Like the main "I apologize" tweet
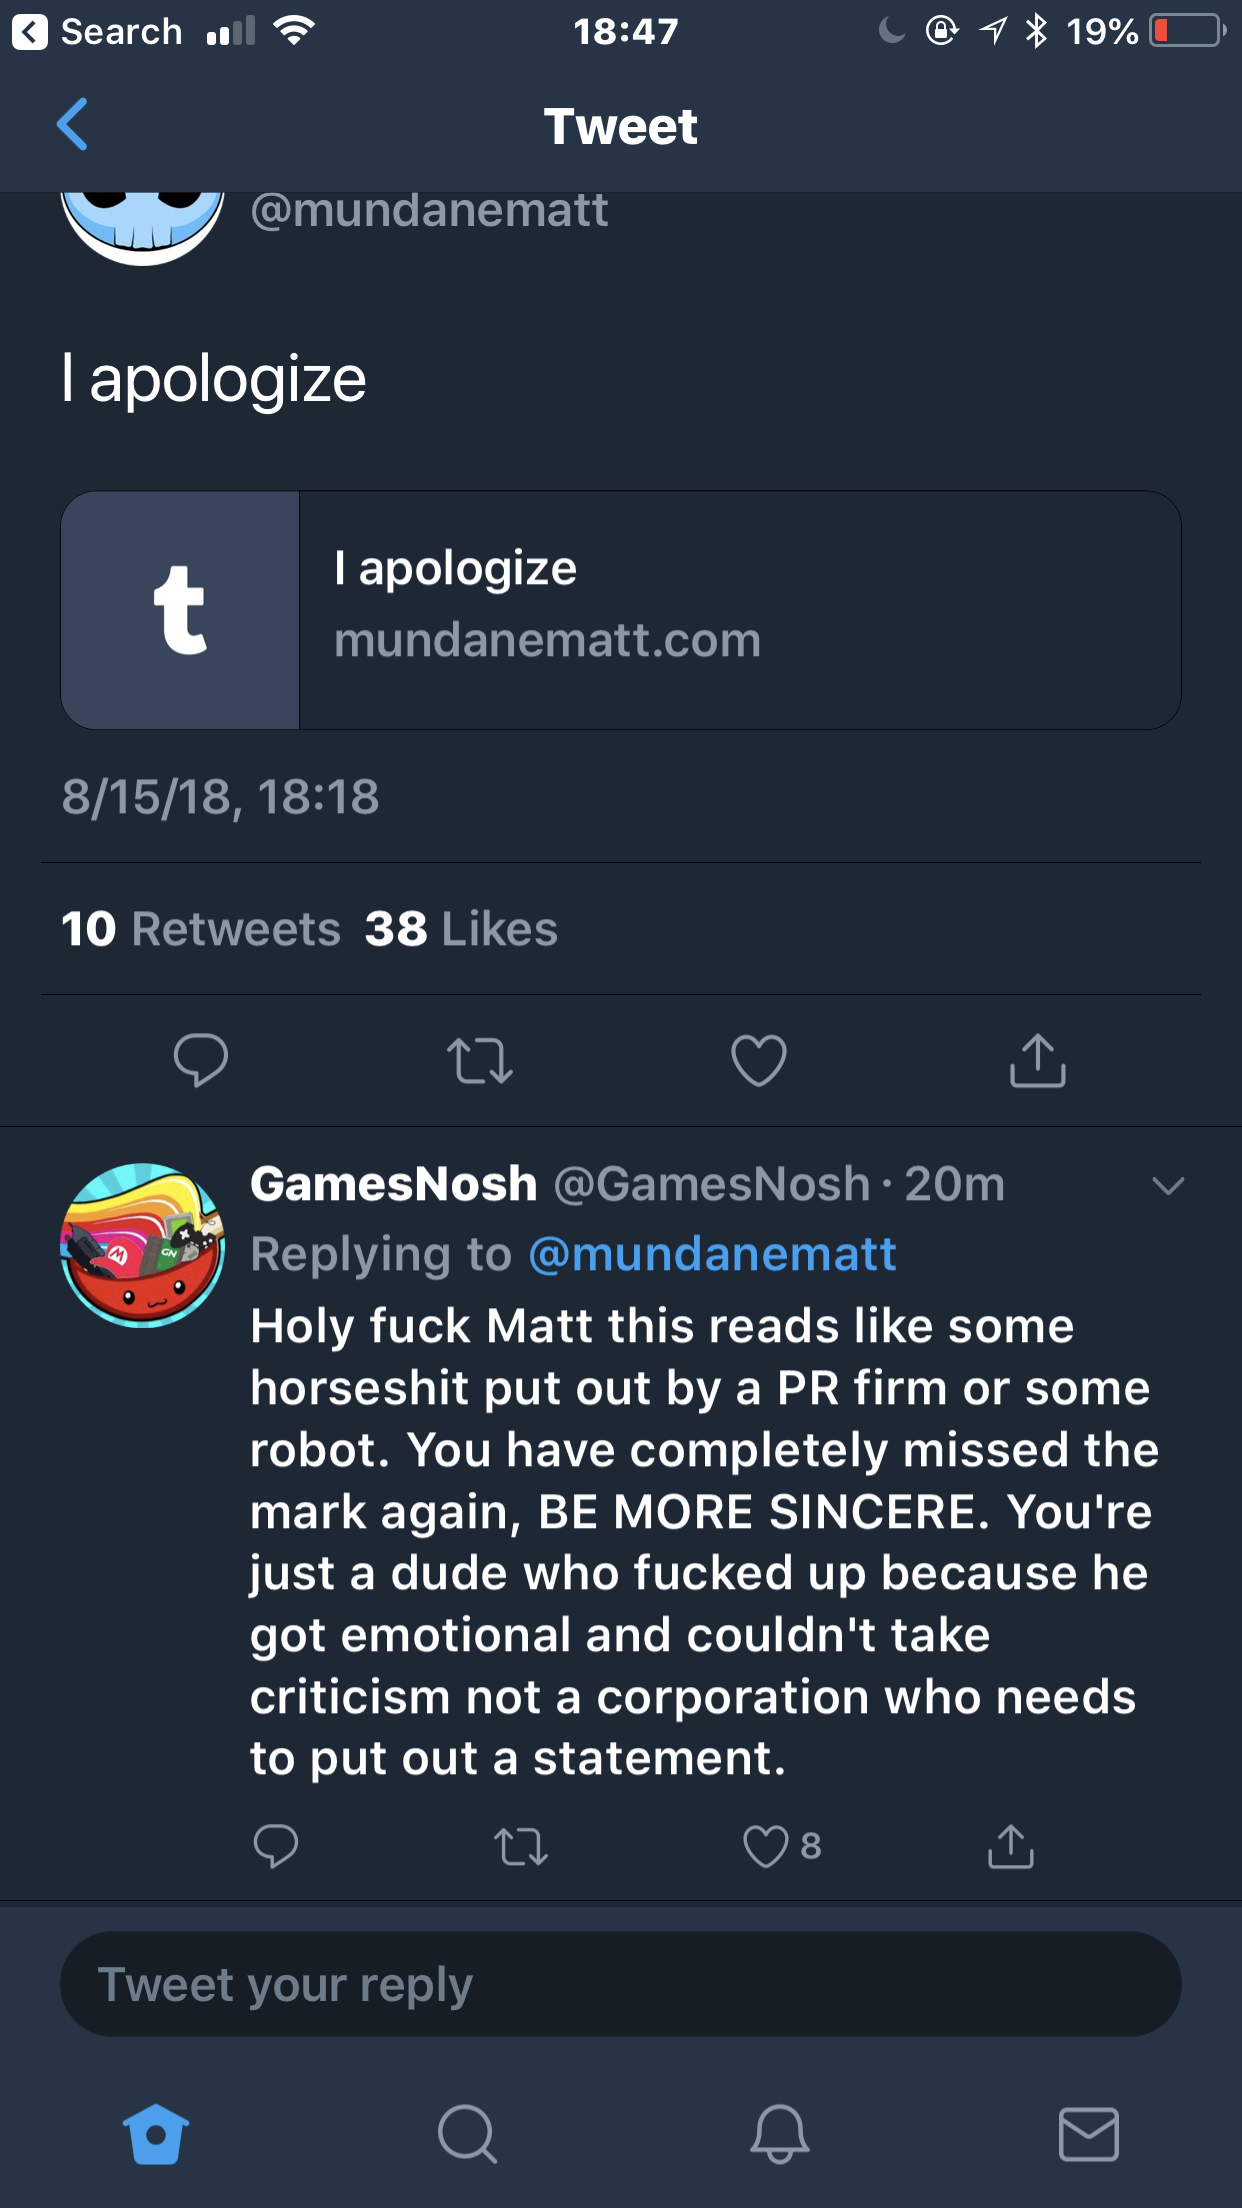This screenshot has height=2208, width=1242. pyautogui.click(x=759, y=1060)
